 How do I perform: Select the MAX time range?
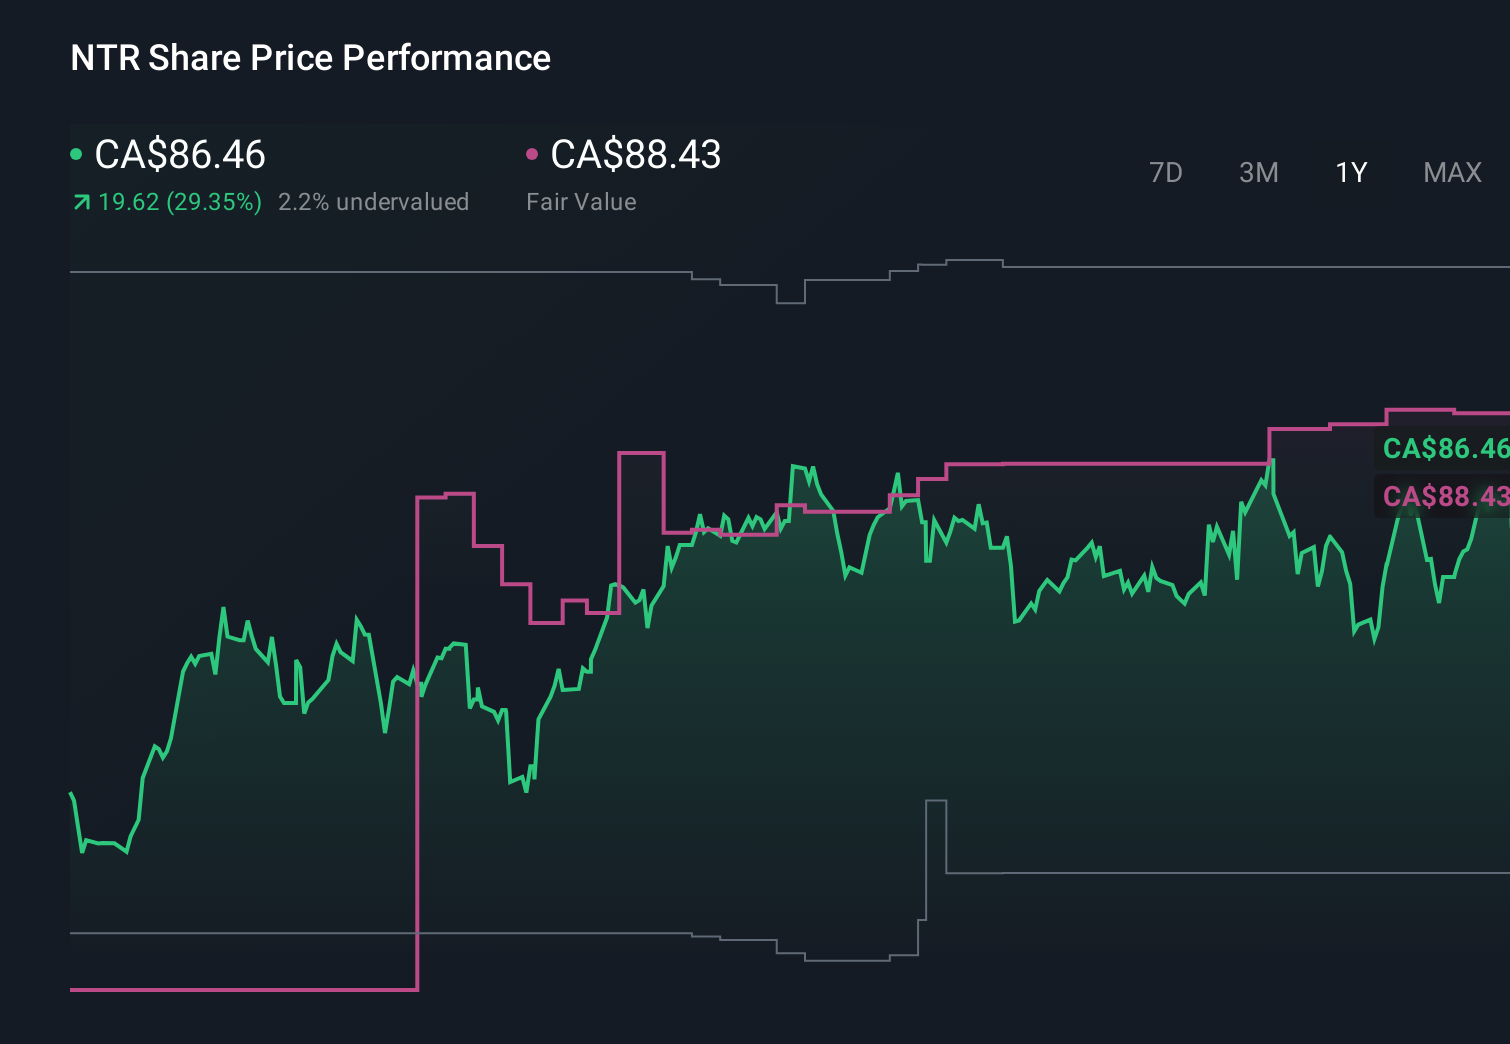(x=1451, y=172)
